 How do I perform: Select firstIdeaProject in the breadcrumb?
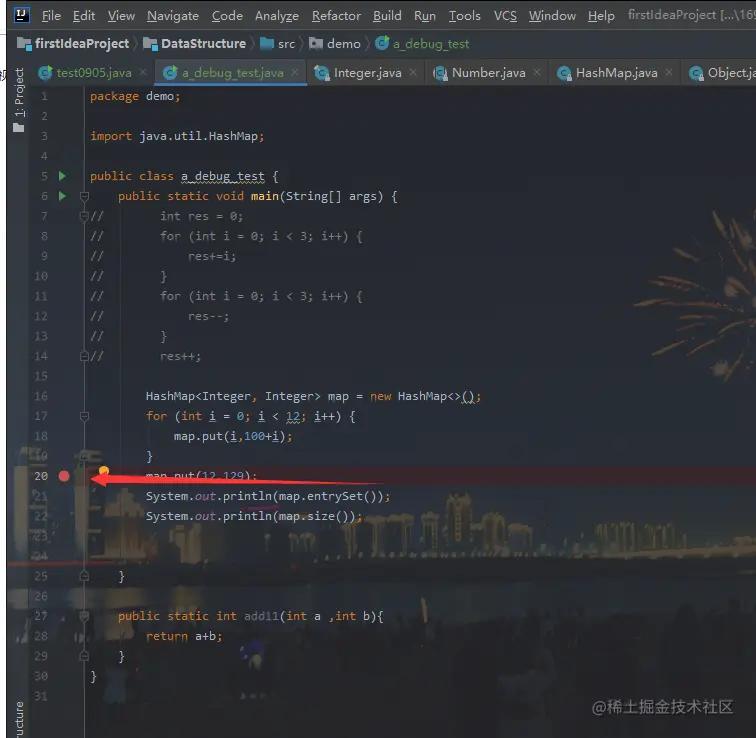click(x=82, y=44)
